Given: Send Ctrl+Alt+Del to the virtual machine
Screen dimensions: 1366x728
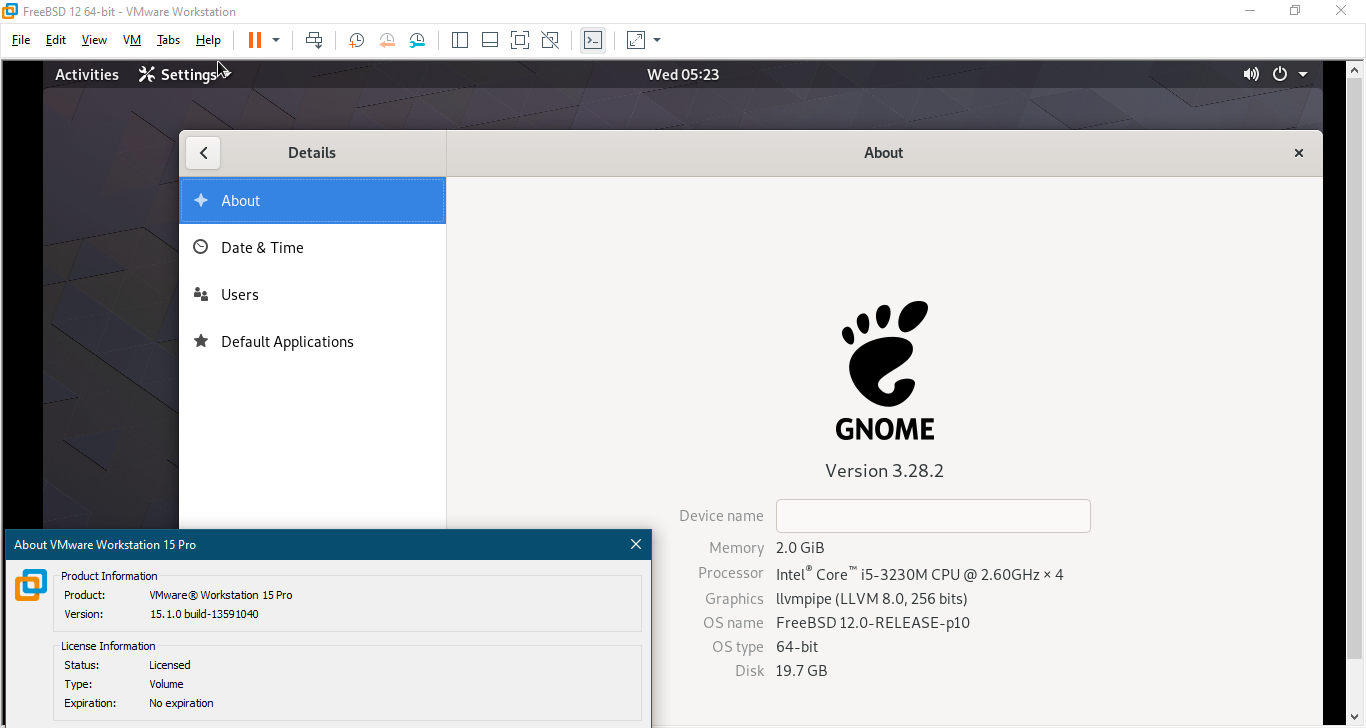Looking at the screenshot, I should point(314,40).
